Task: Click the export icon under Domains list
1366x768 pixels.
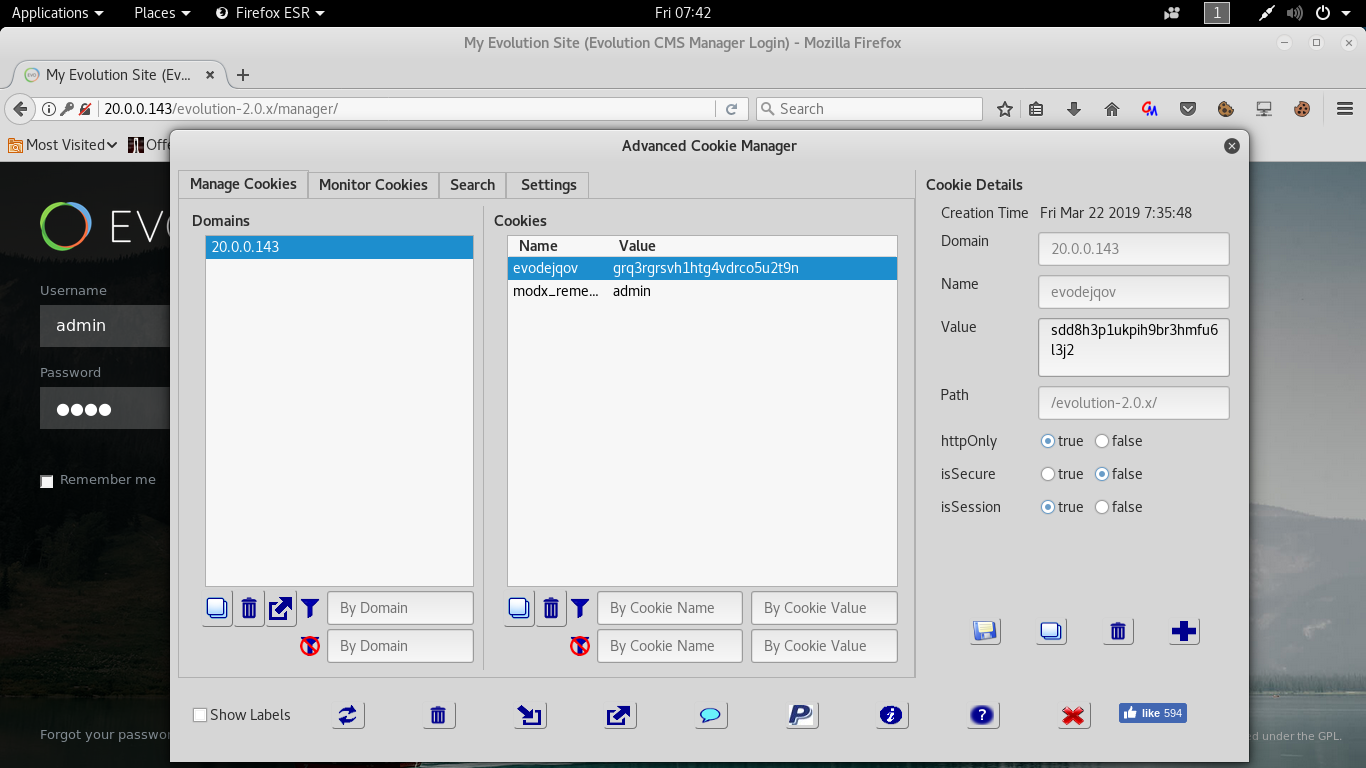Action: tap(281, 608)
